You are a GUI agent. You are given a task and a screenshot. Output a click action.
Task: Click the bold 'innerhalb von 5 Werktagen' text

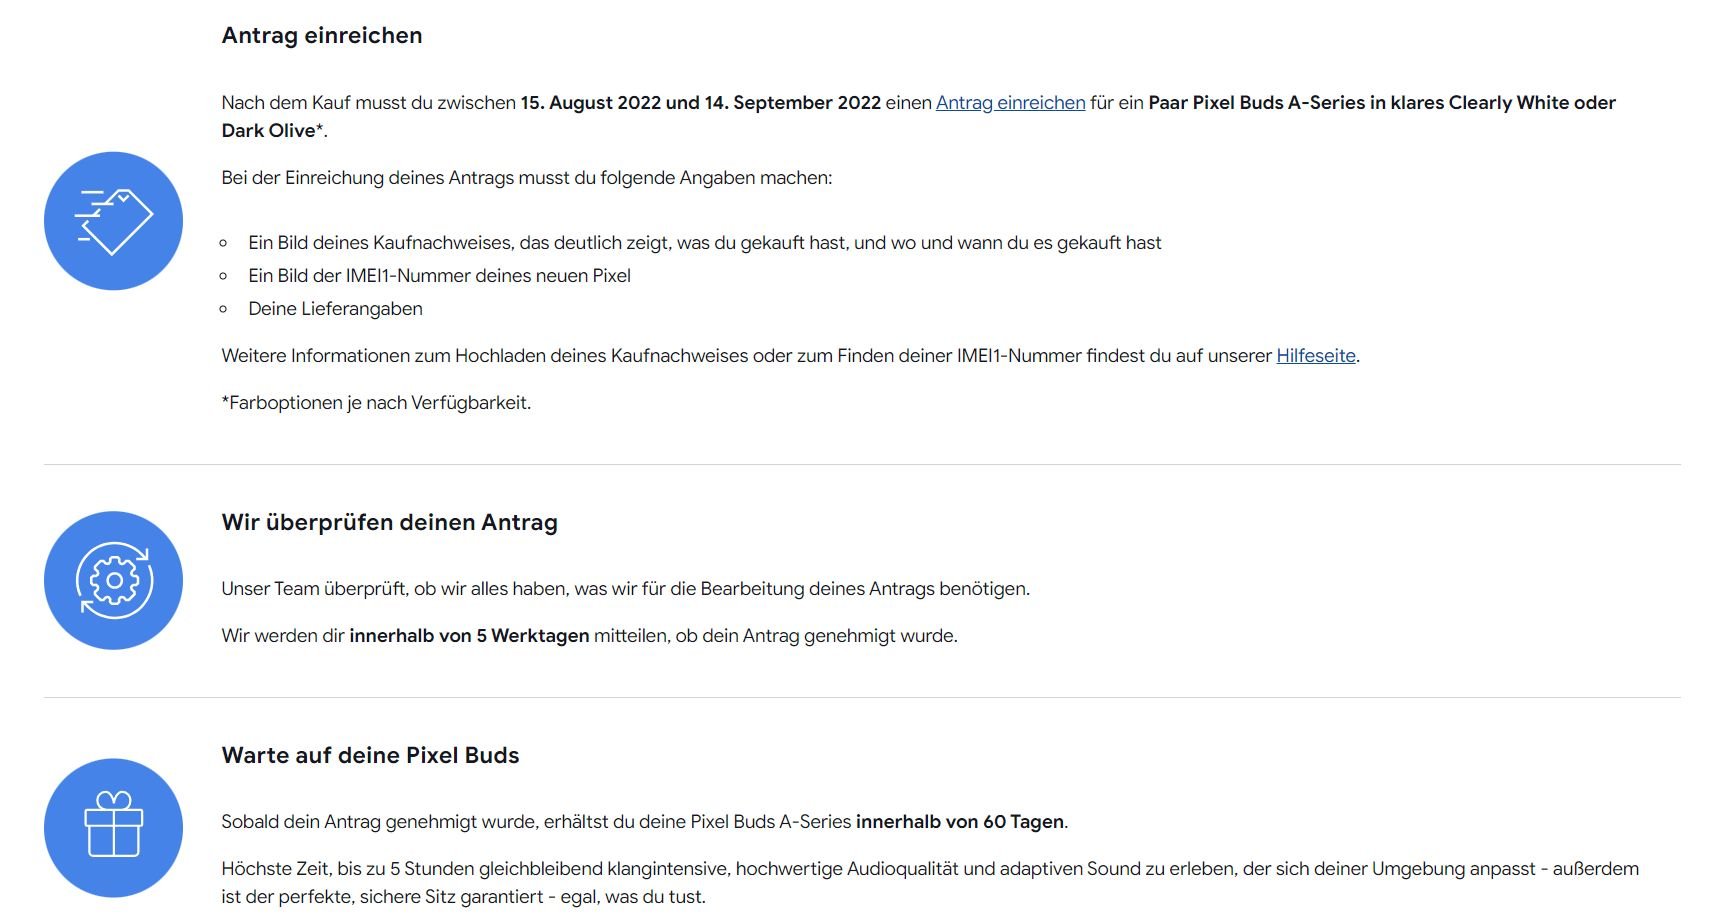click(x=469, y=636)
